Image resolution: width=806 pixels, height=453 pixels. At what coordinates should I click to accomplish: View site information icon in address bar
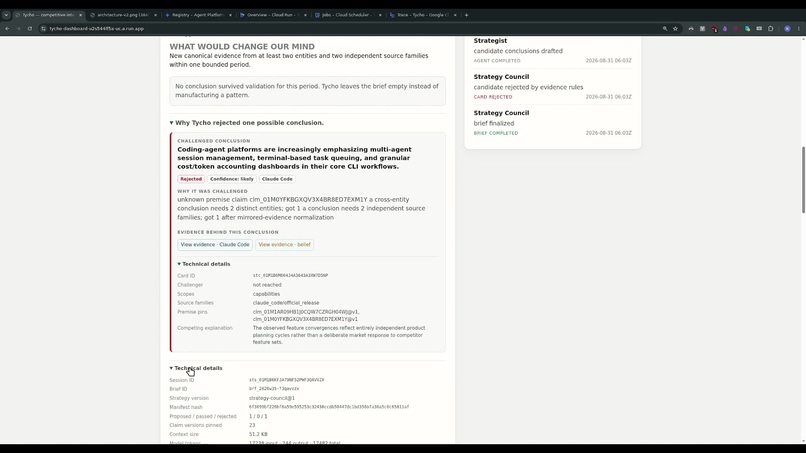coord(44,29)
